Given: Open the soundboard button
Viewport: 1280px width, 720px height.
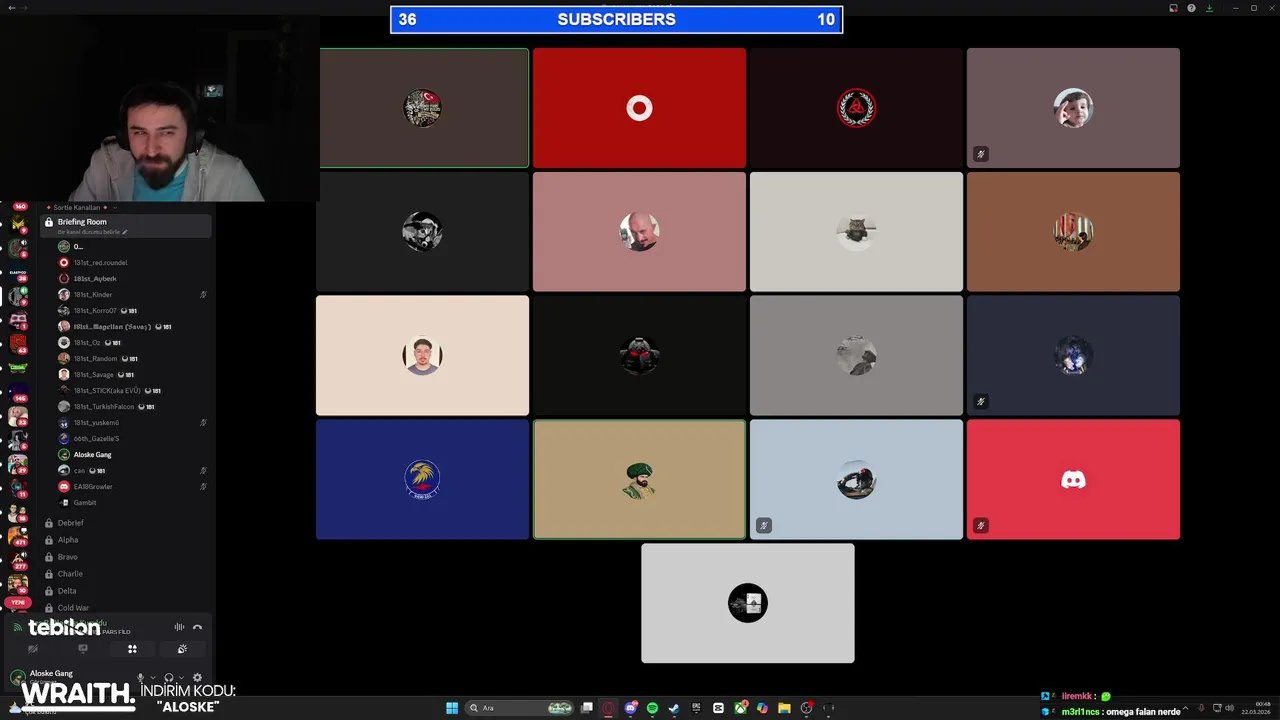Looking at the screenshot, I should coord(182,649).
